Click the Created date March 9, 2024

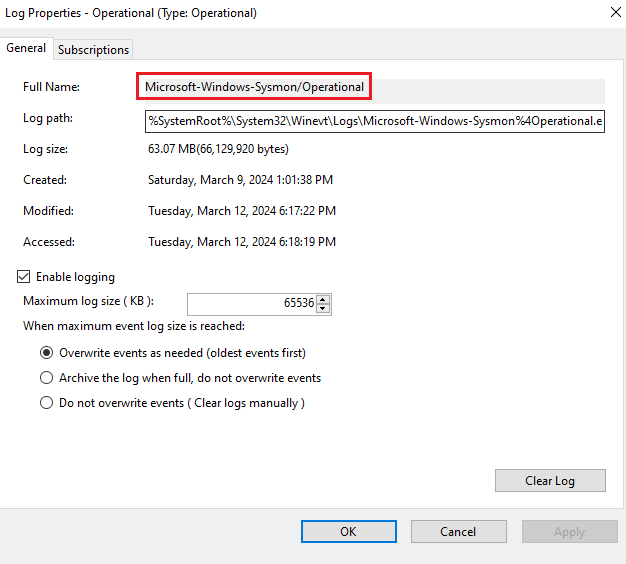[x=236, y=180]
